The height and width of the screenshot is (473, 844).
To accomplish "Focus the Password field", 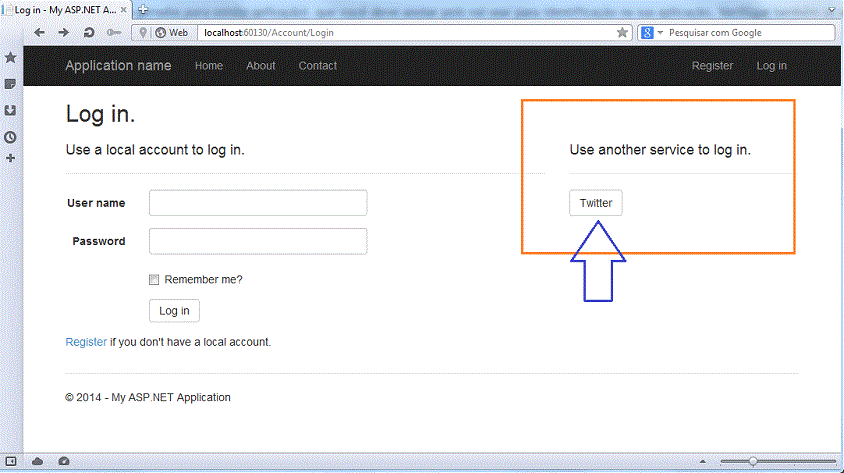I will point(258,241).
